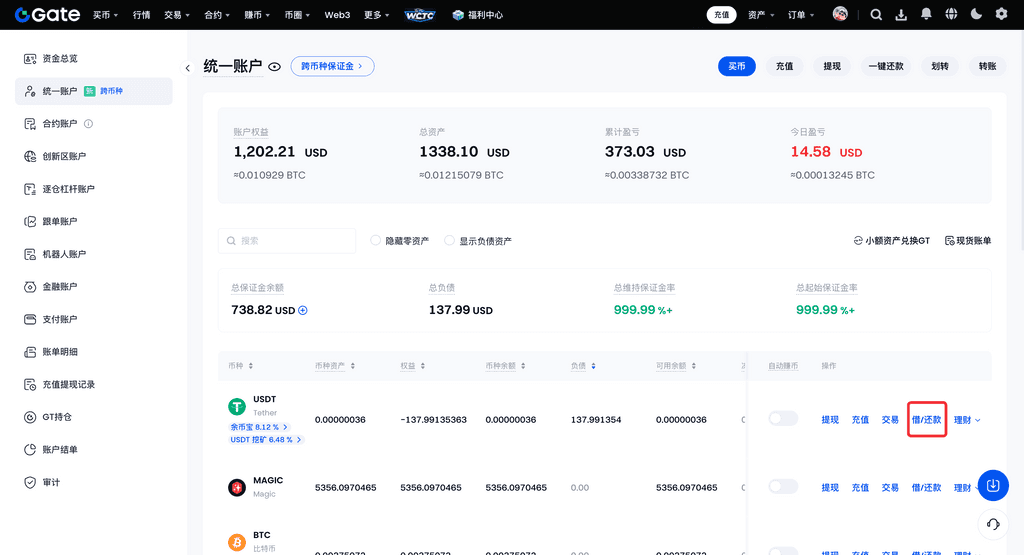Click the 一键还款 button
The width and height of the screenshot is (1024, 555).
click(x=885, y=66)
